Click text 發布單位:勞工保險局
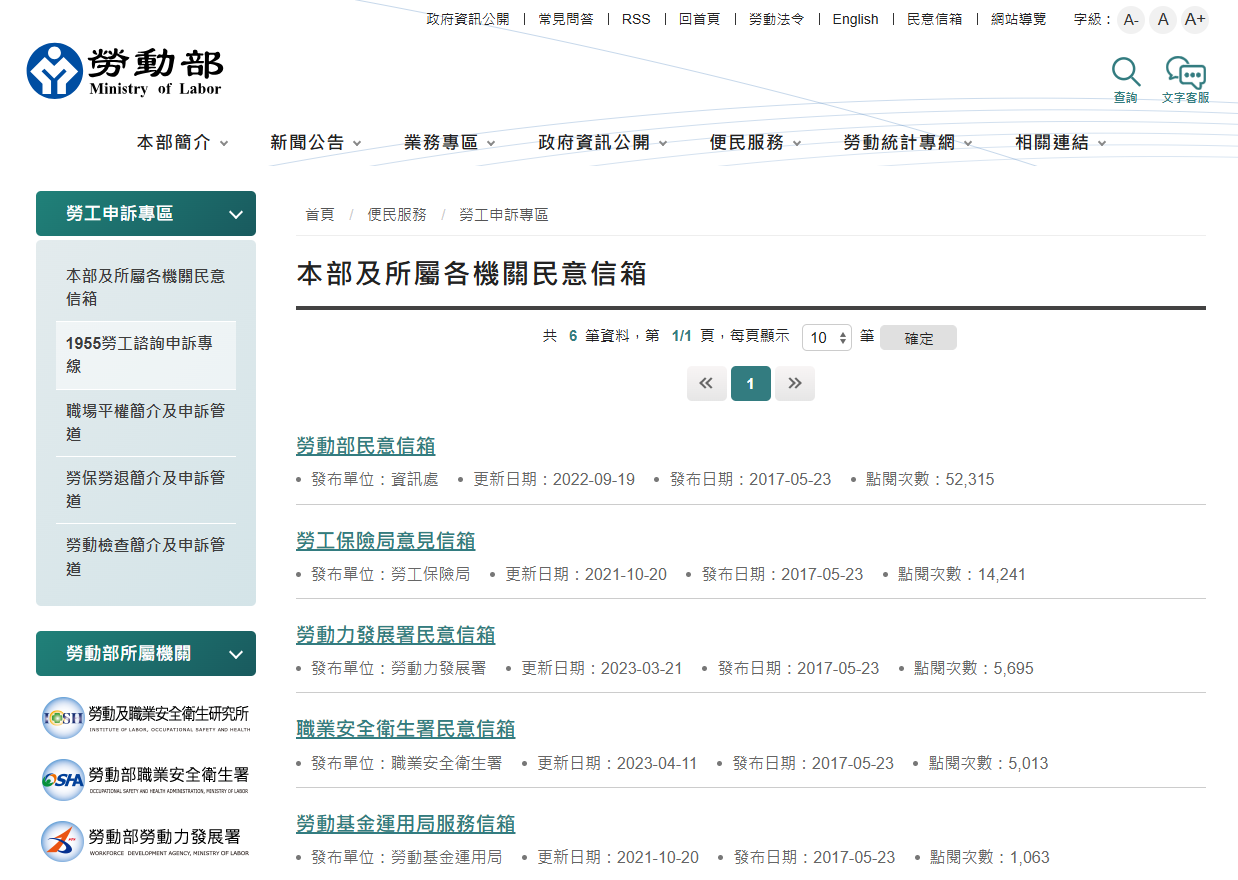The image size is (1238, 880). [390, 575]
